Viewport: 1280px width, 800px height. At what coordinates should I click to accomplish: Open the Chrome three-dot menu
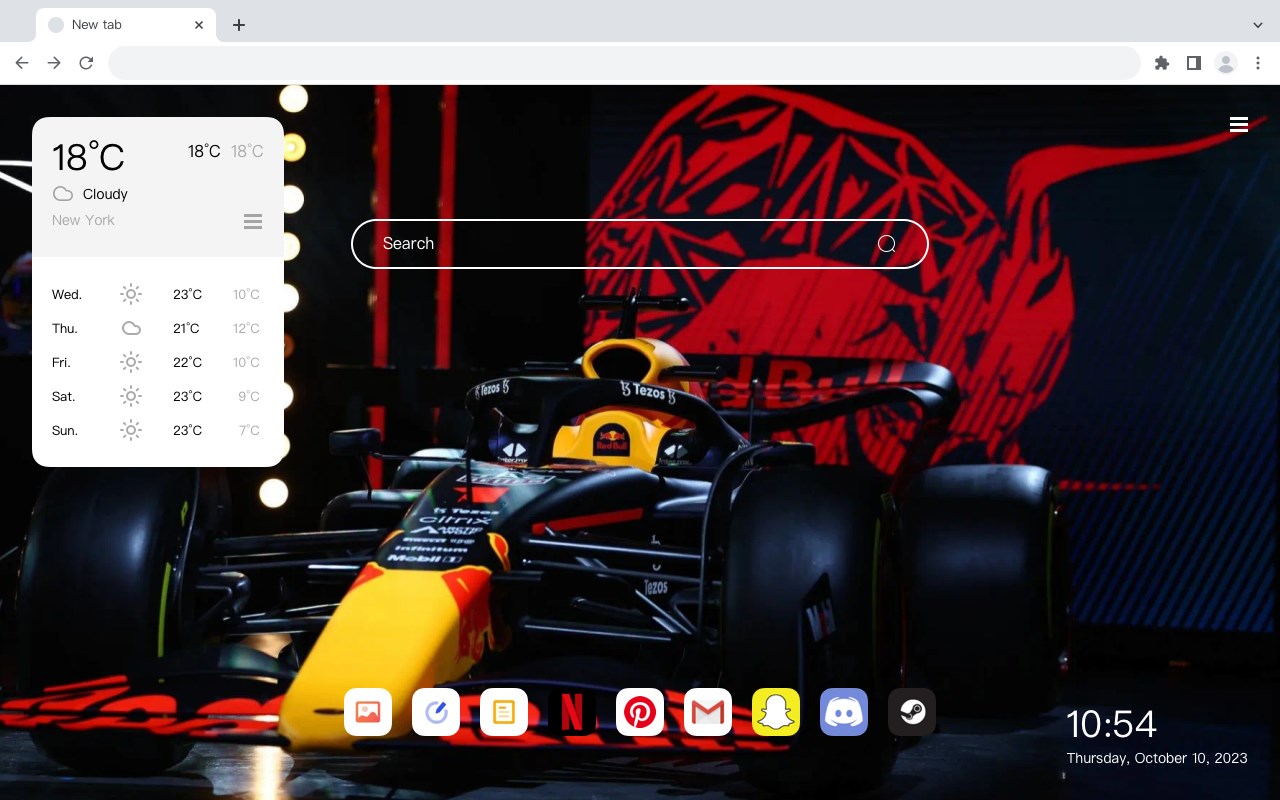(x=1258, y=63)
